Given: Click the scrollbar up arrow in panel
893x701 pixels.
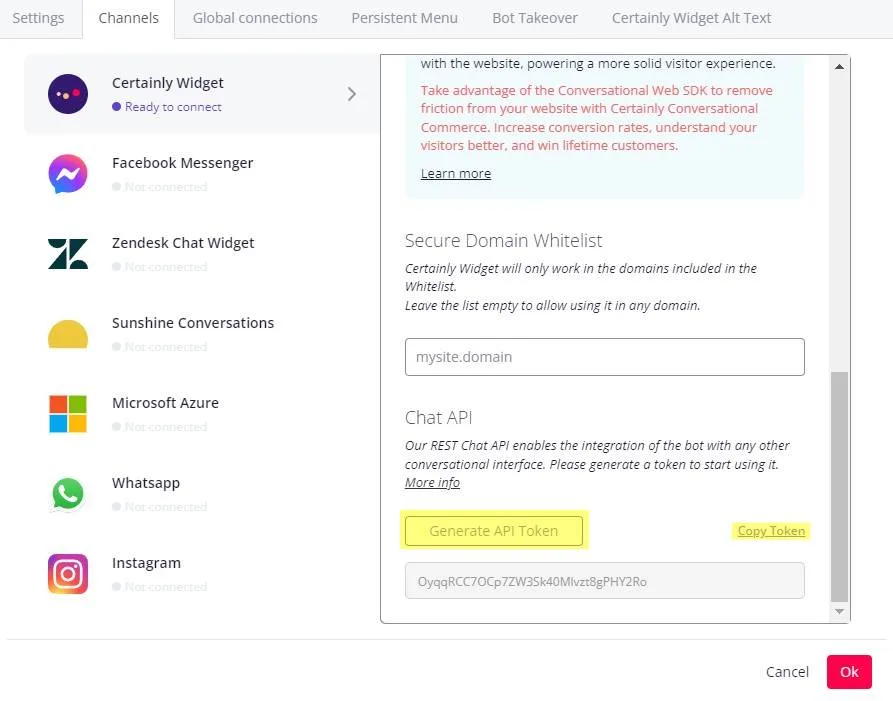Looking at the screenshot, I should pyautogui.click(x=839, y=67).
